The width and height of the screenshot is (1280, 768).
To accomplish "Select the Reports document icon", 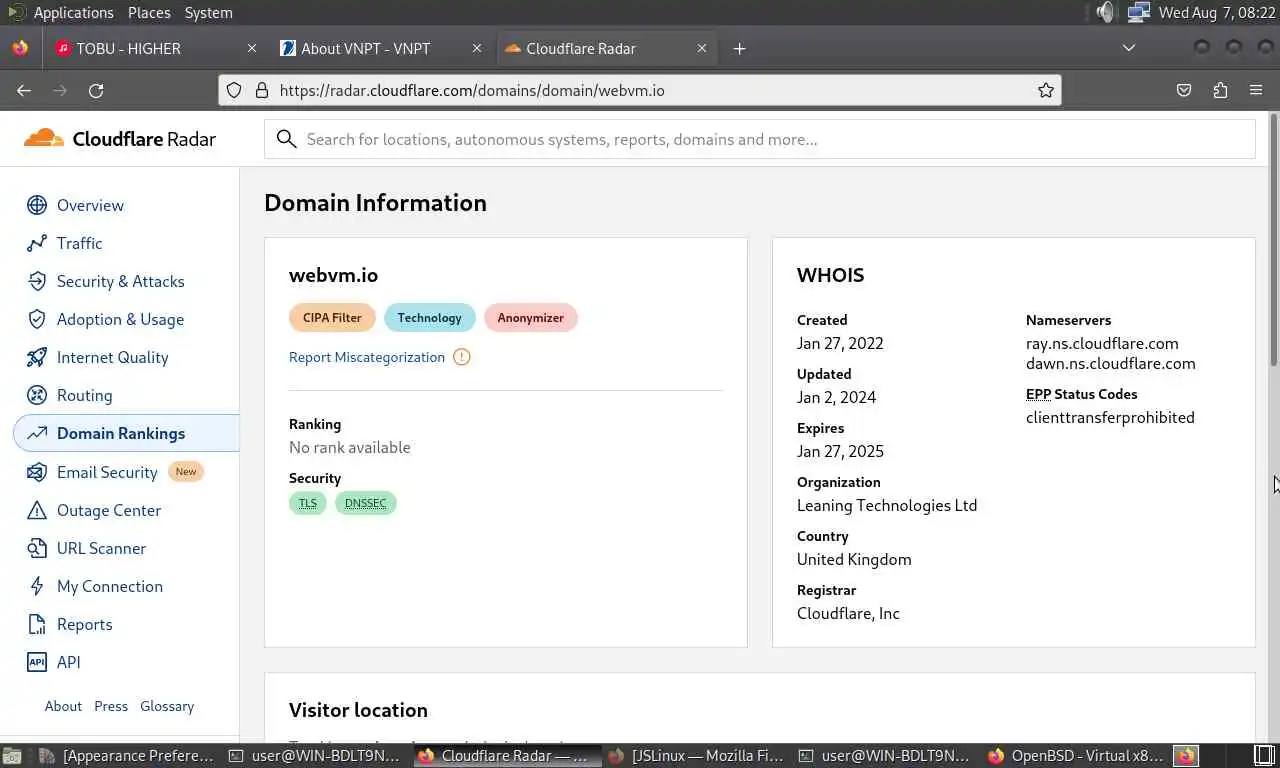I will (37, 624).
